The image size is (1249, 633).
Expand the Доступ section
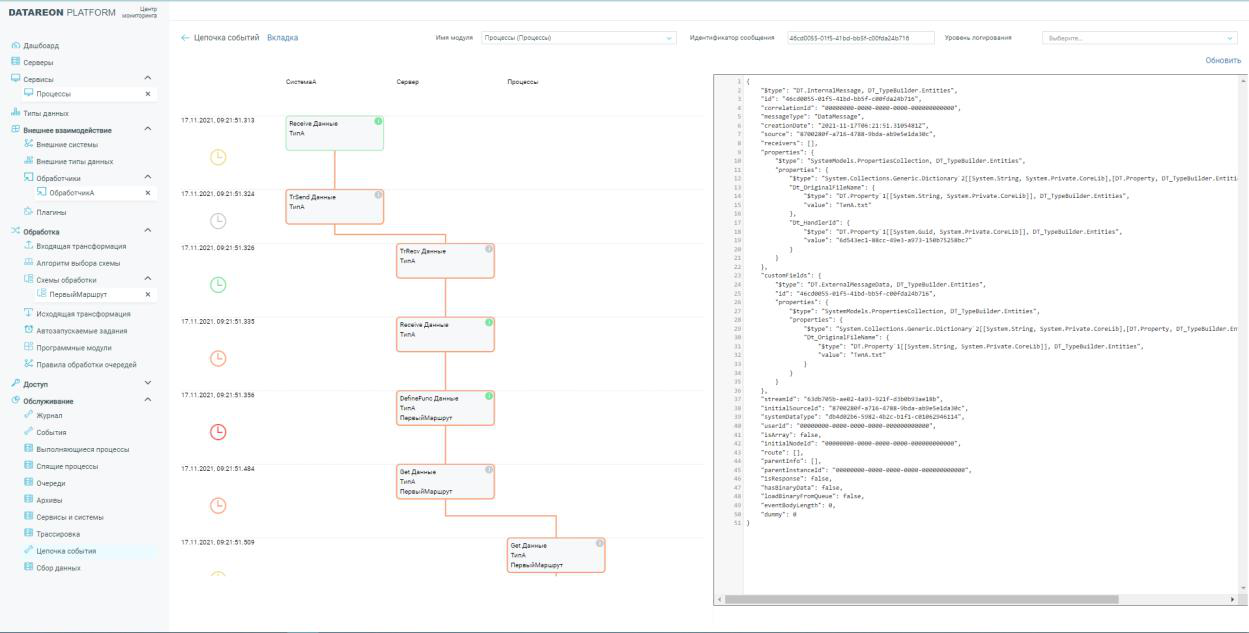148,383
